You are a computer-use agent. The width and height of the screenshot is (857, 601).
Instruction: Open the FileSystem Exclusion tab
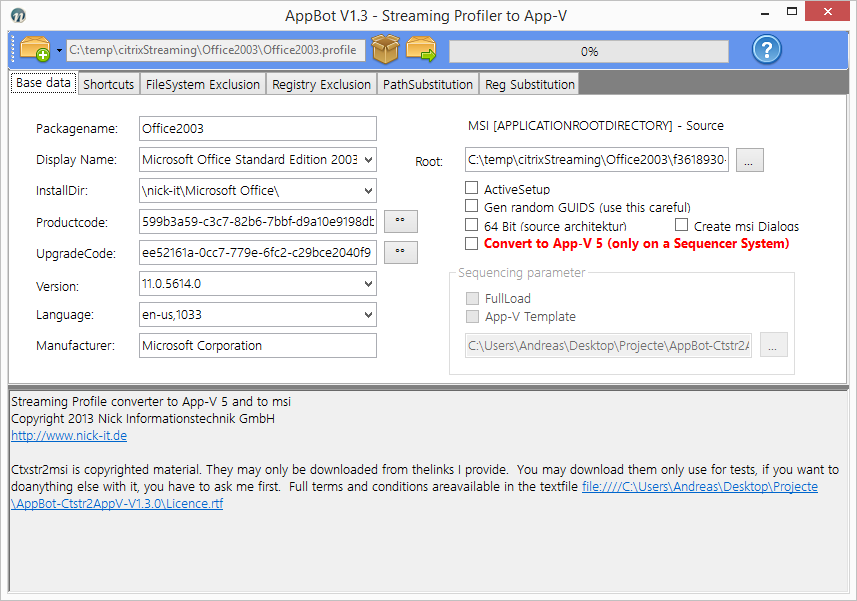pyautogui.click(x=203, y=84)
